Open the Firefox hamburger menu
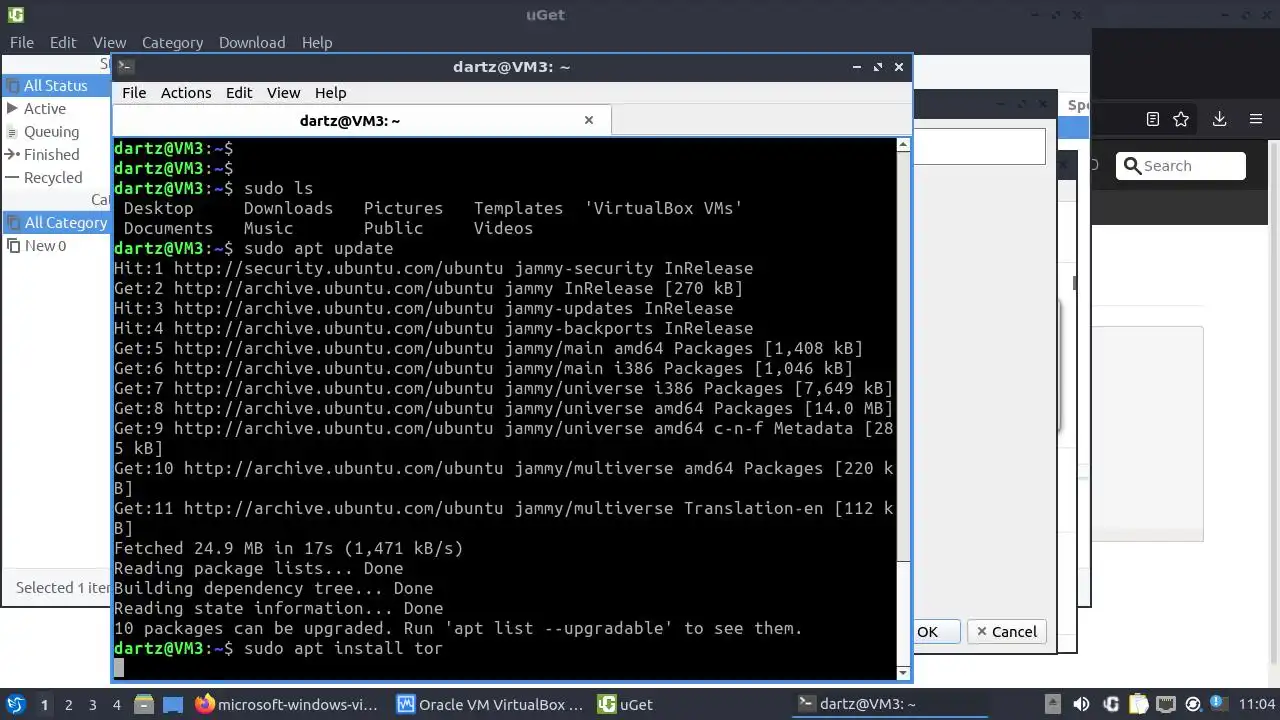The height and width of the screenshot is (720, 1280). click(x=1256, y=119)
